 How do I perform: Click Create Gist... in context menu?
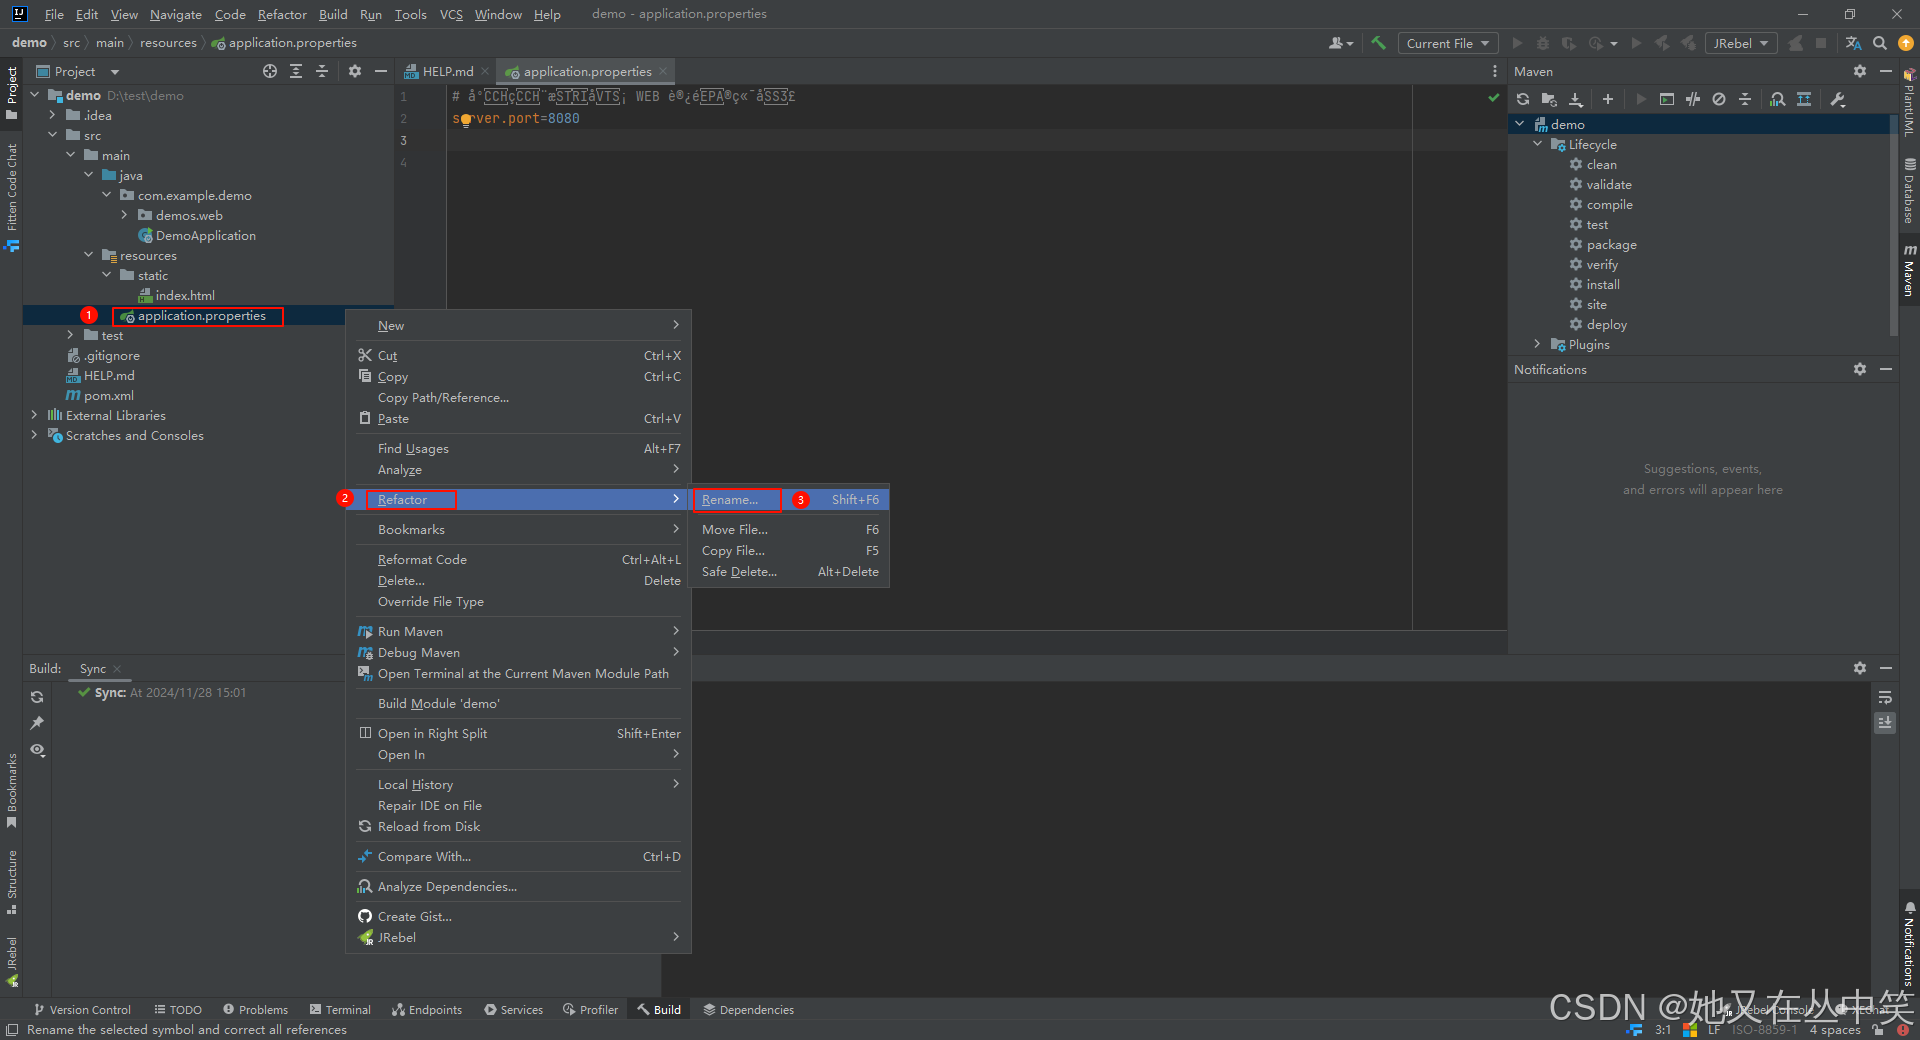pyautogui.click(x=518, y=916)
